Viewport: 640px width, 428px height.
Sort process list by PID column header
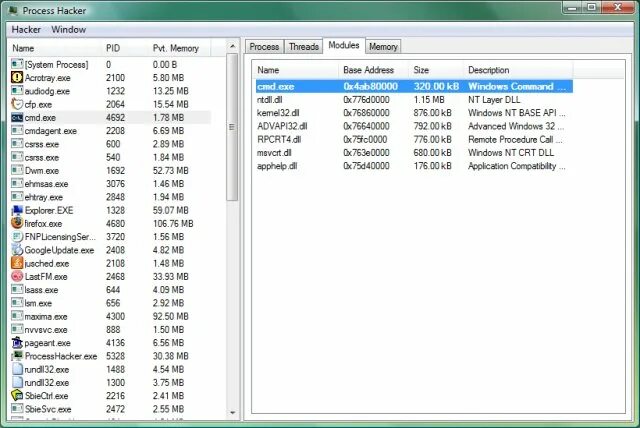[x=125, y=48]
